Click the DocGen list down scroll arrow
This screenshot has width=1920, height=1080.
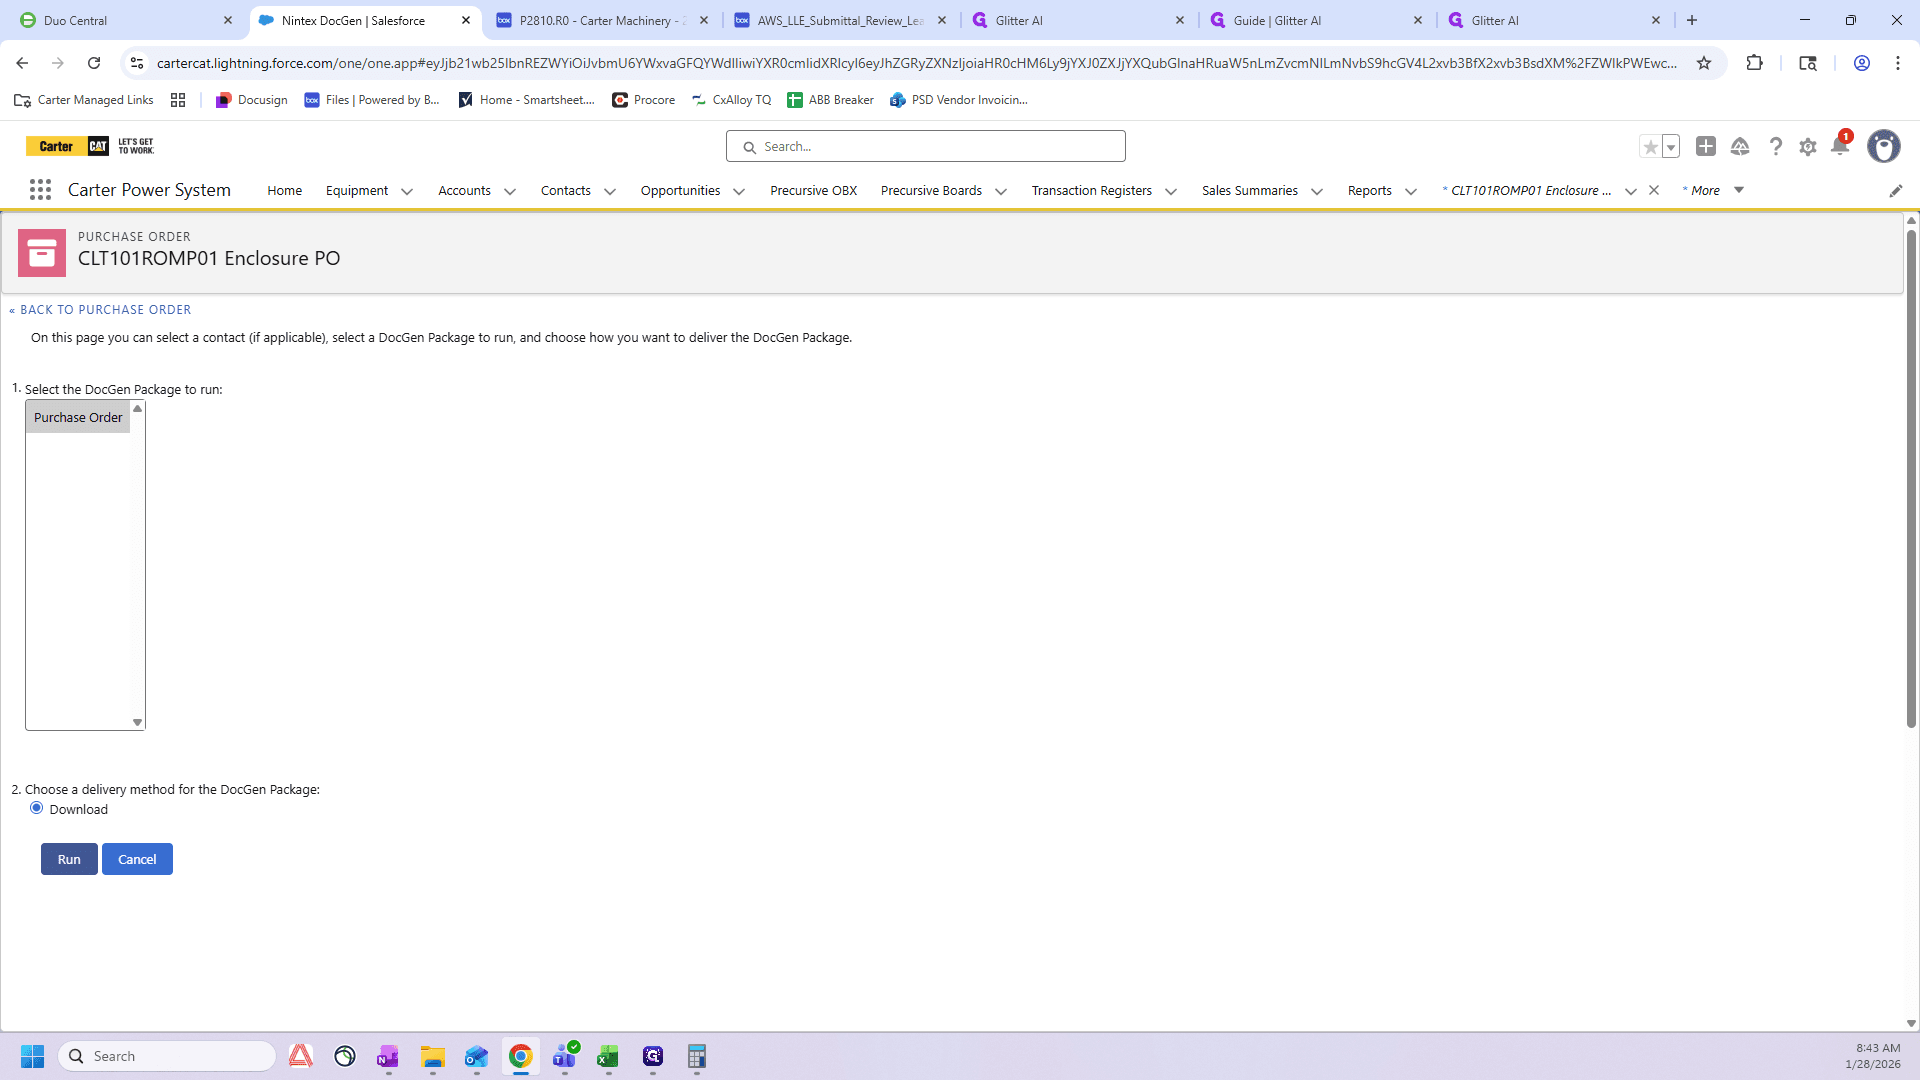click(x=138, y=722)
